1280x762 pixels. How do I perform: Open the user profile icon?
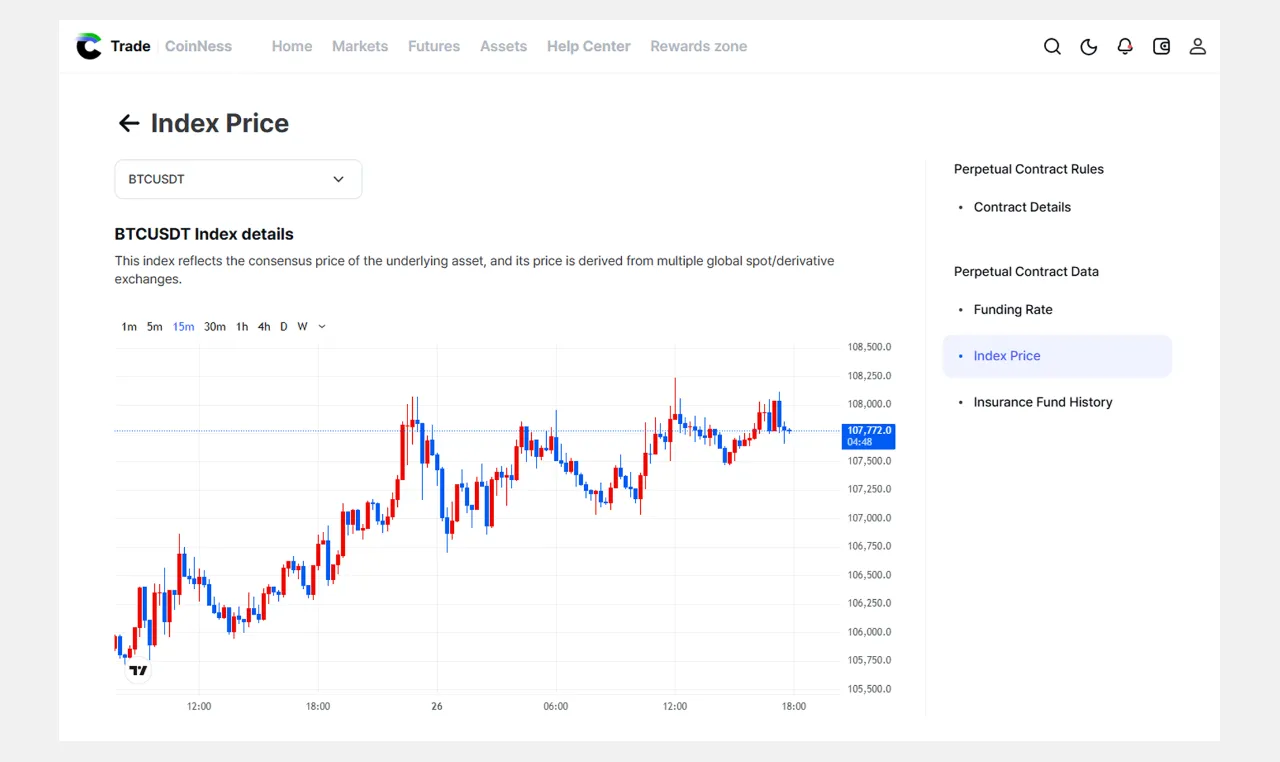(1197, 46)
